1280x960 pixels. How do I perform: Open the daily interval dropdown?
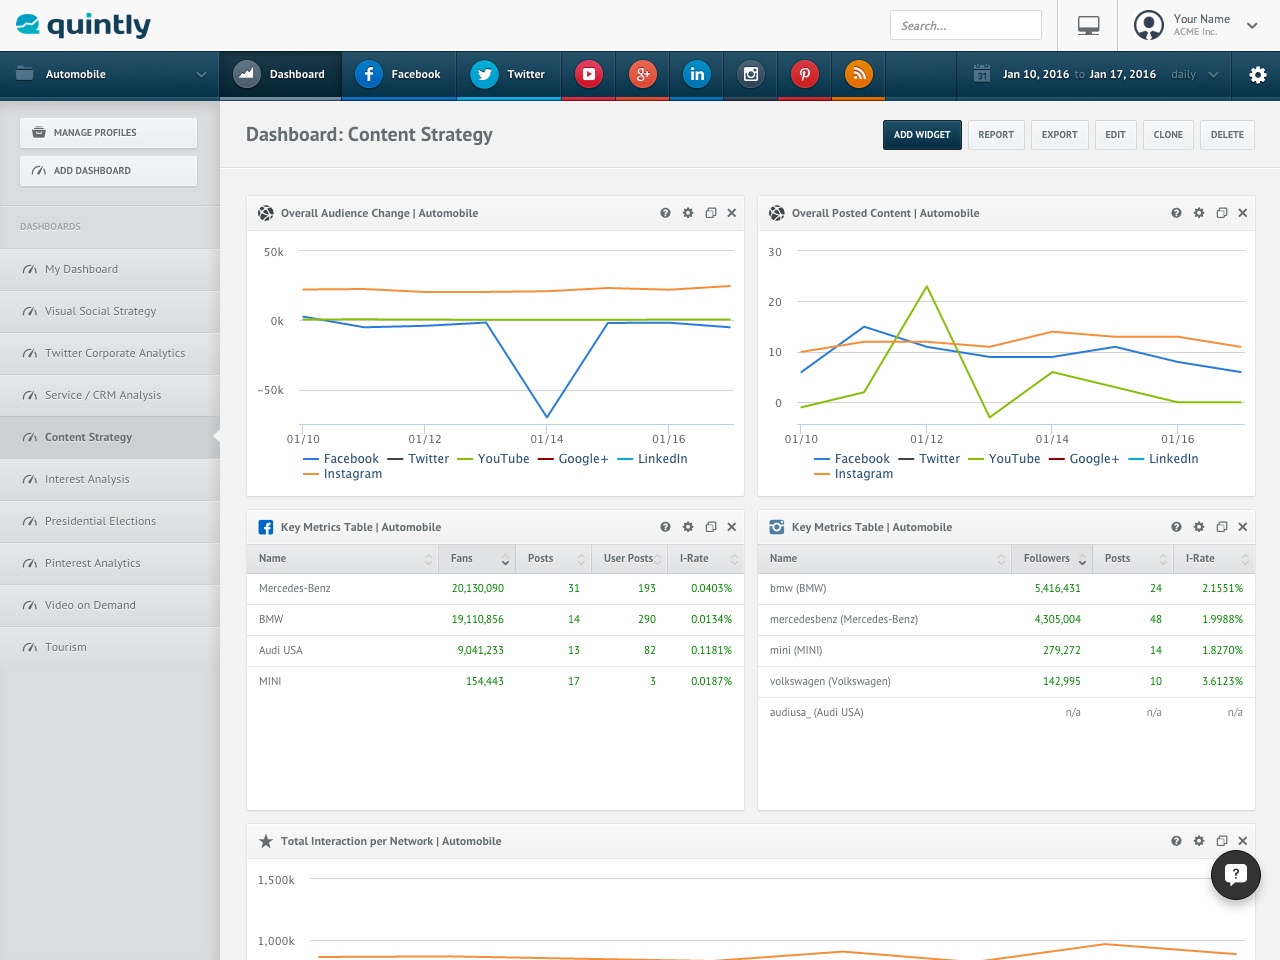[1195, 74]
